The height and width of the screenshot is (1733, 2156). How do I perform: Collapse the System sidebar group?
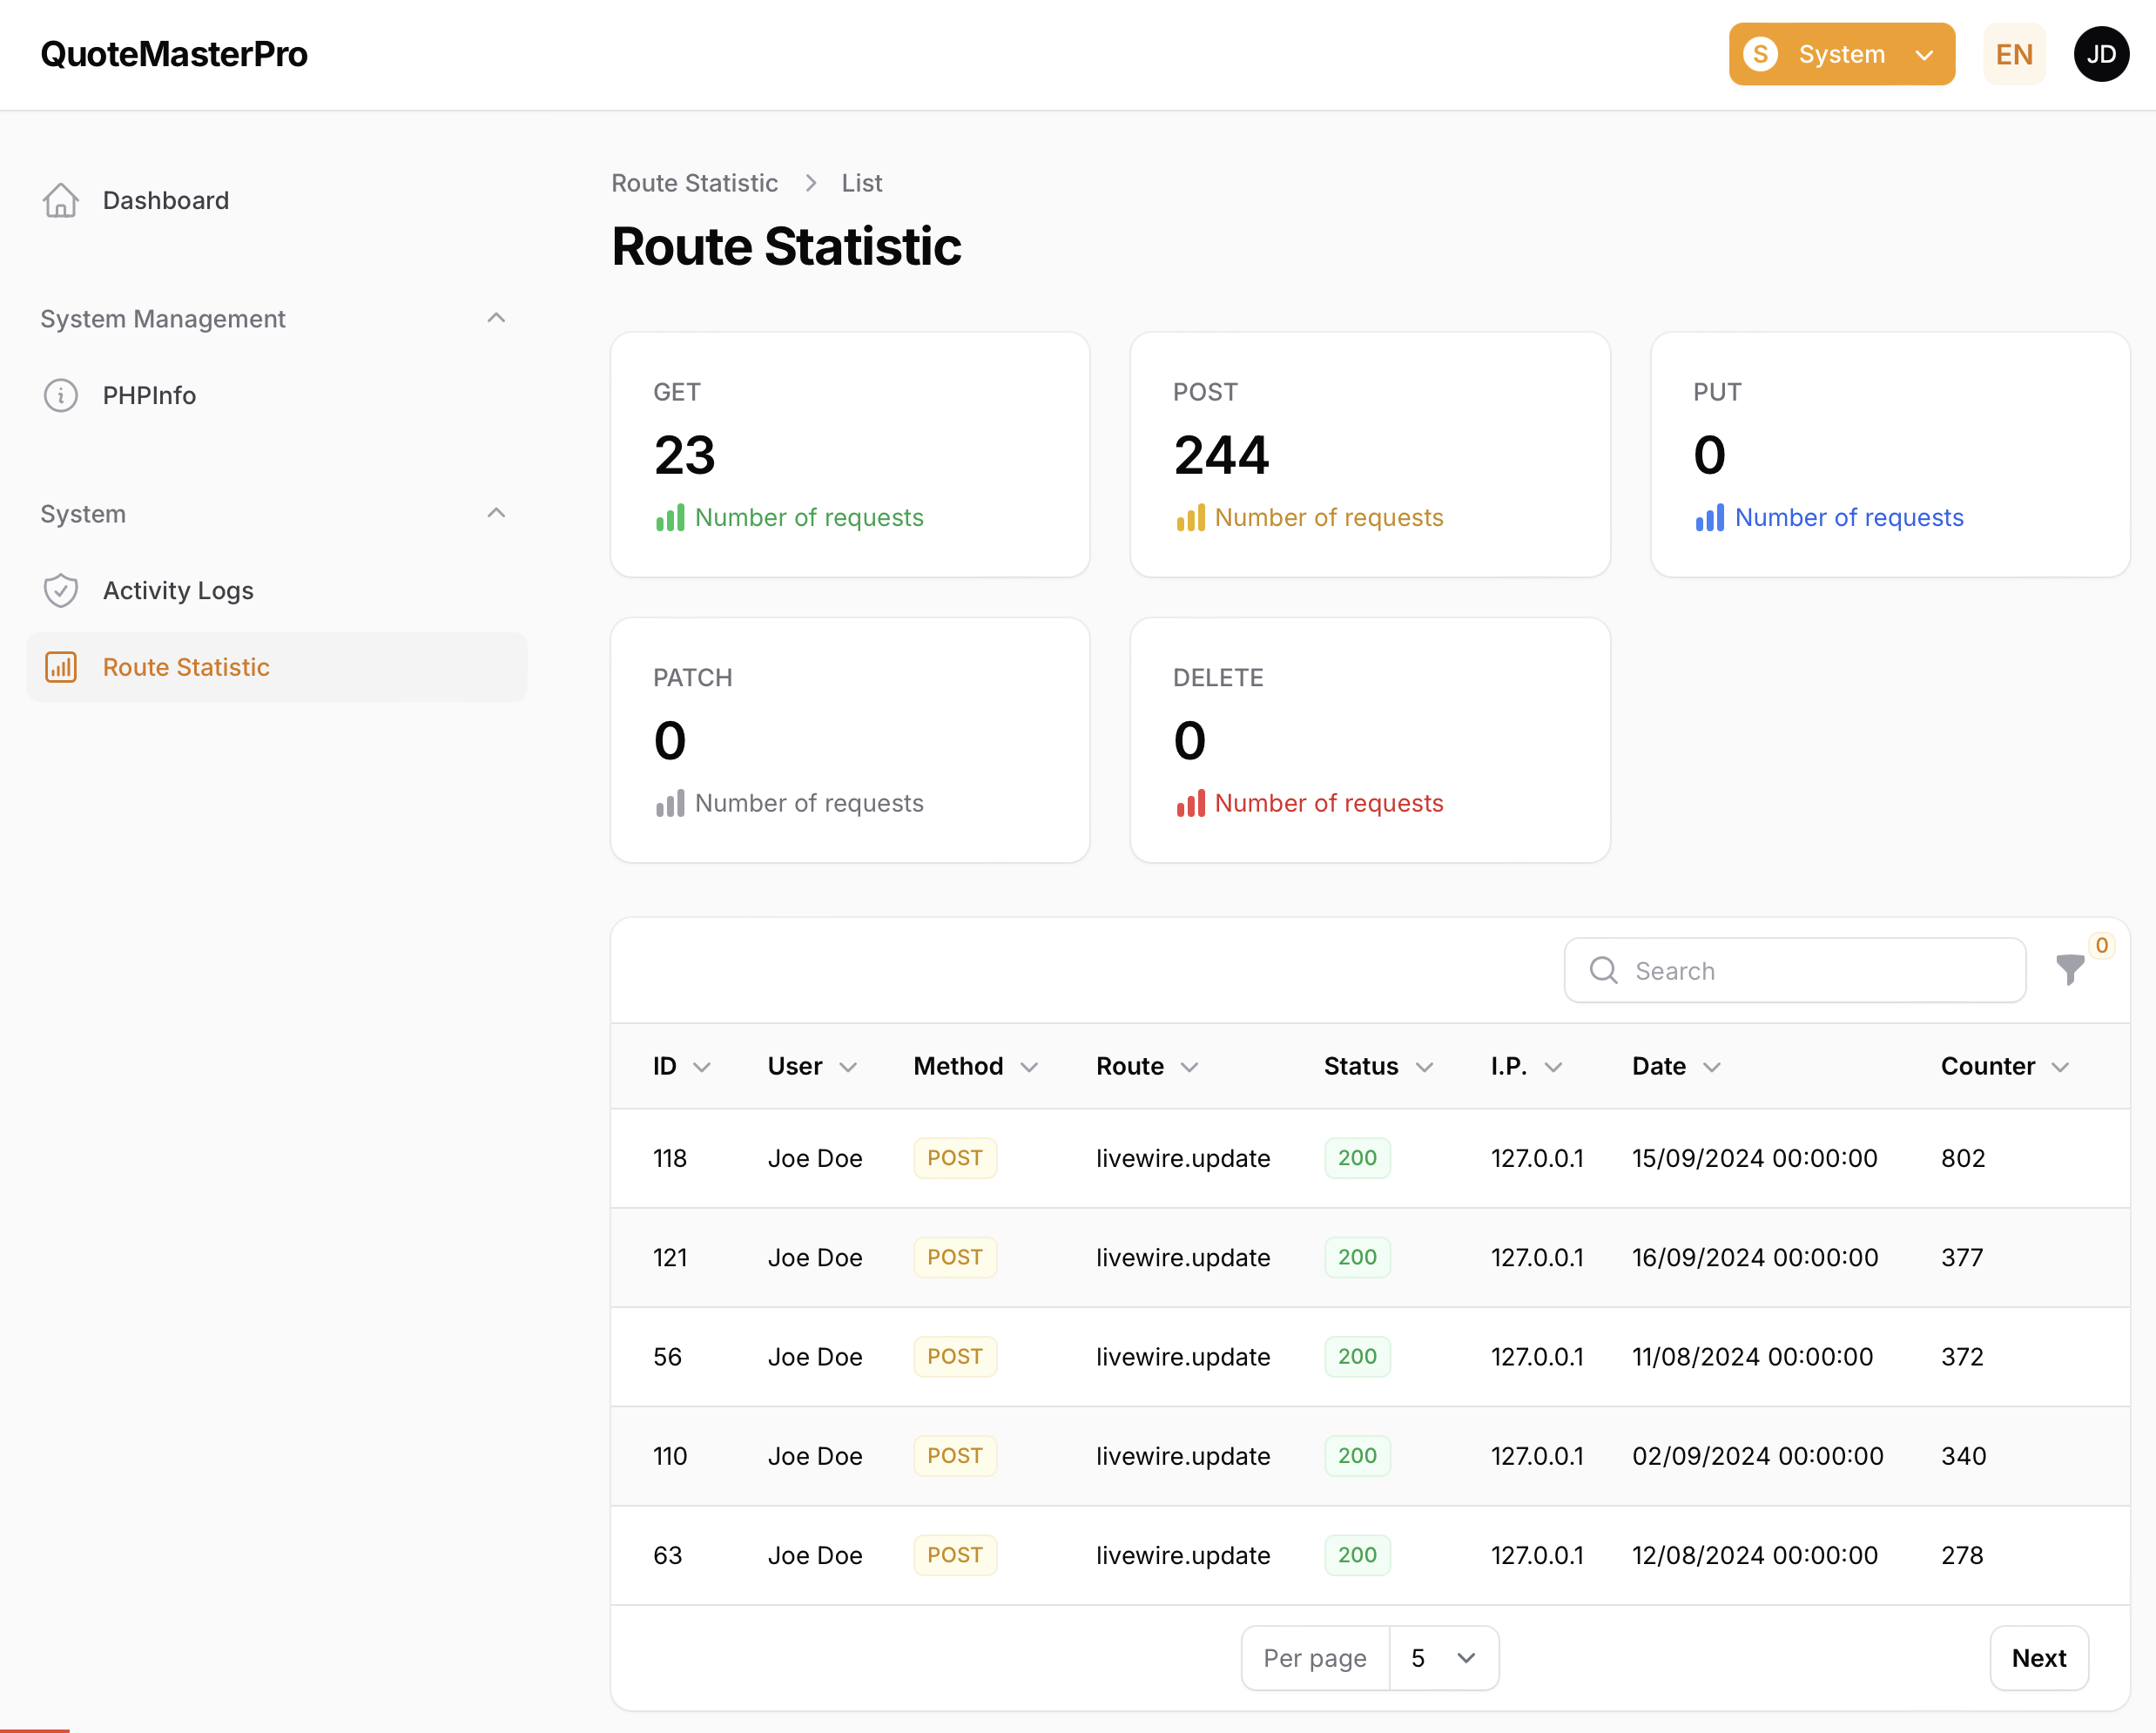(x=496, y=513)
